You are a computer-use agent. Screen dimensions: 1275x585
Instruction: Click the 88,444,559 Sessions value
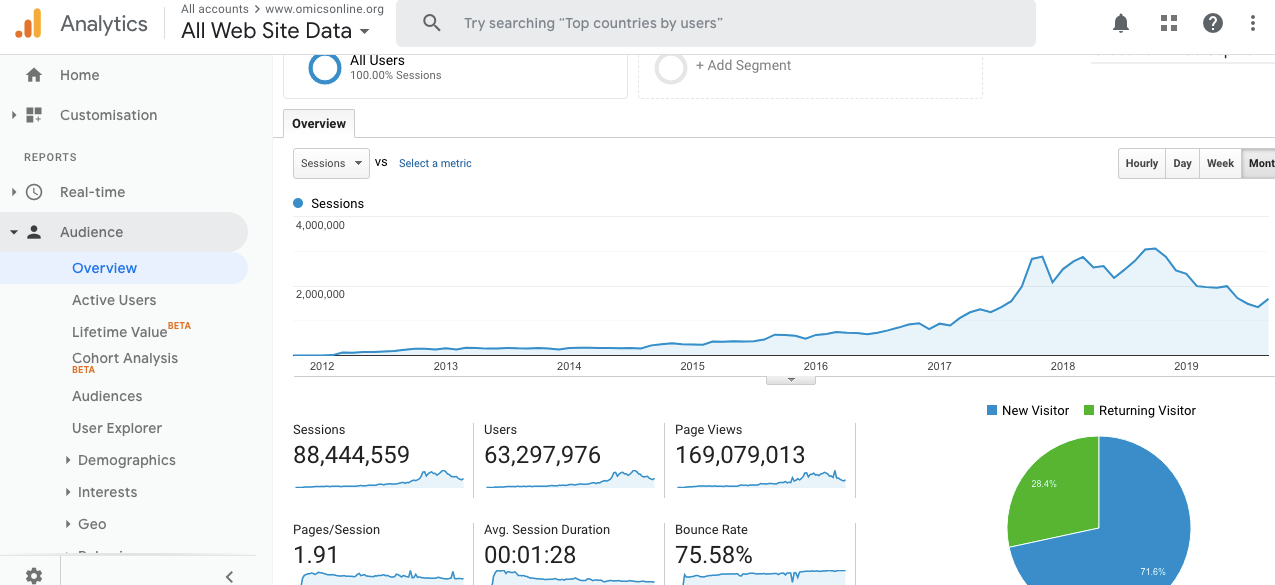(351, 455)
